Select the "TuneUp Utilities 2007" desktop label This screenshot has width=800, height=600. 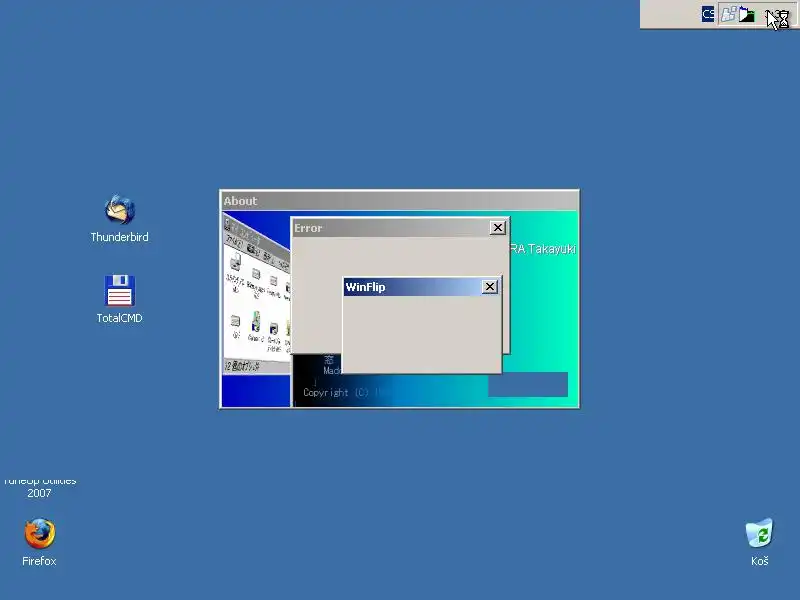[40, 487]
